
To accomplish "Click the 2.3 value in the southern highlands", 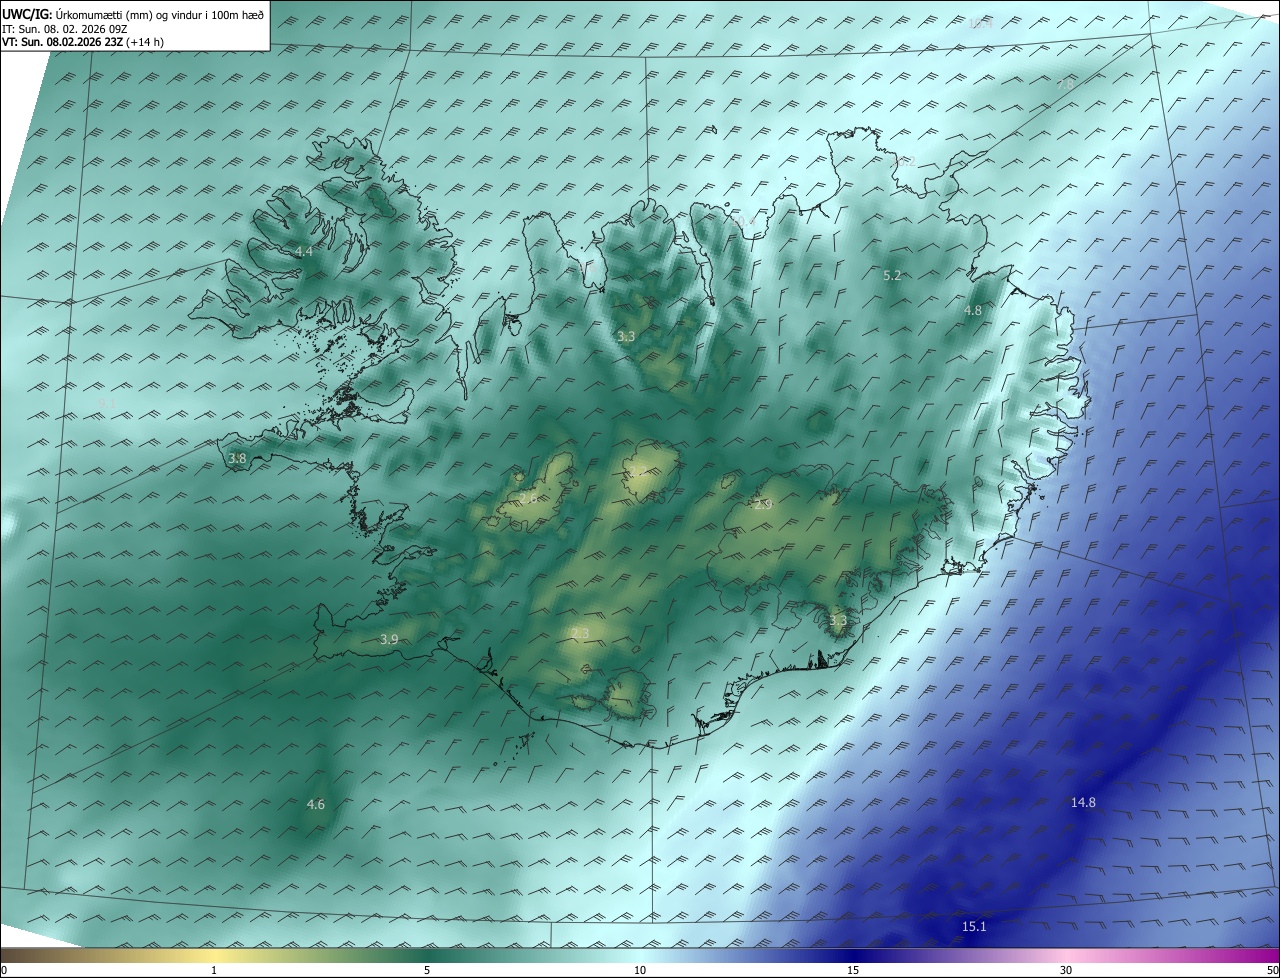I will tap(580, 633).
